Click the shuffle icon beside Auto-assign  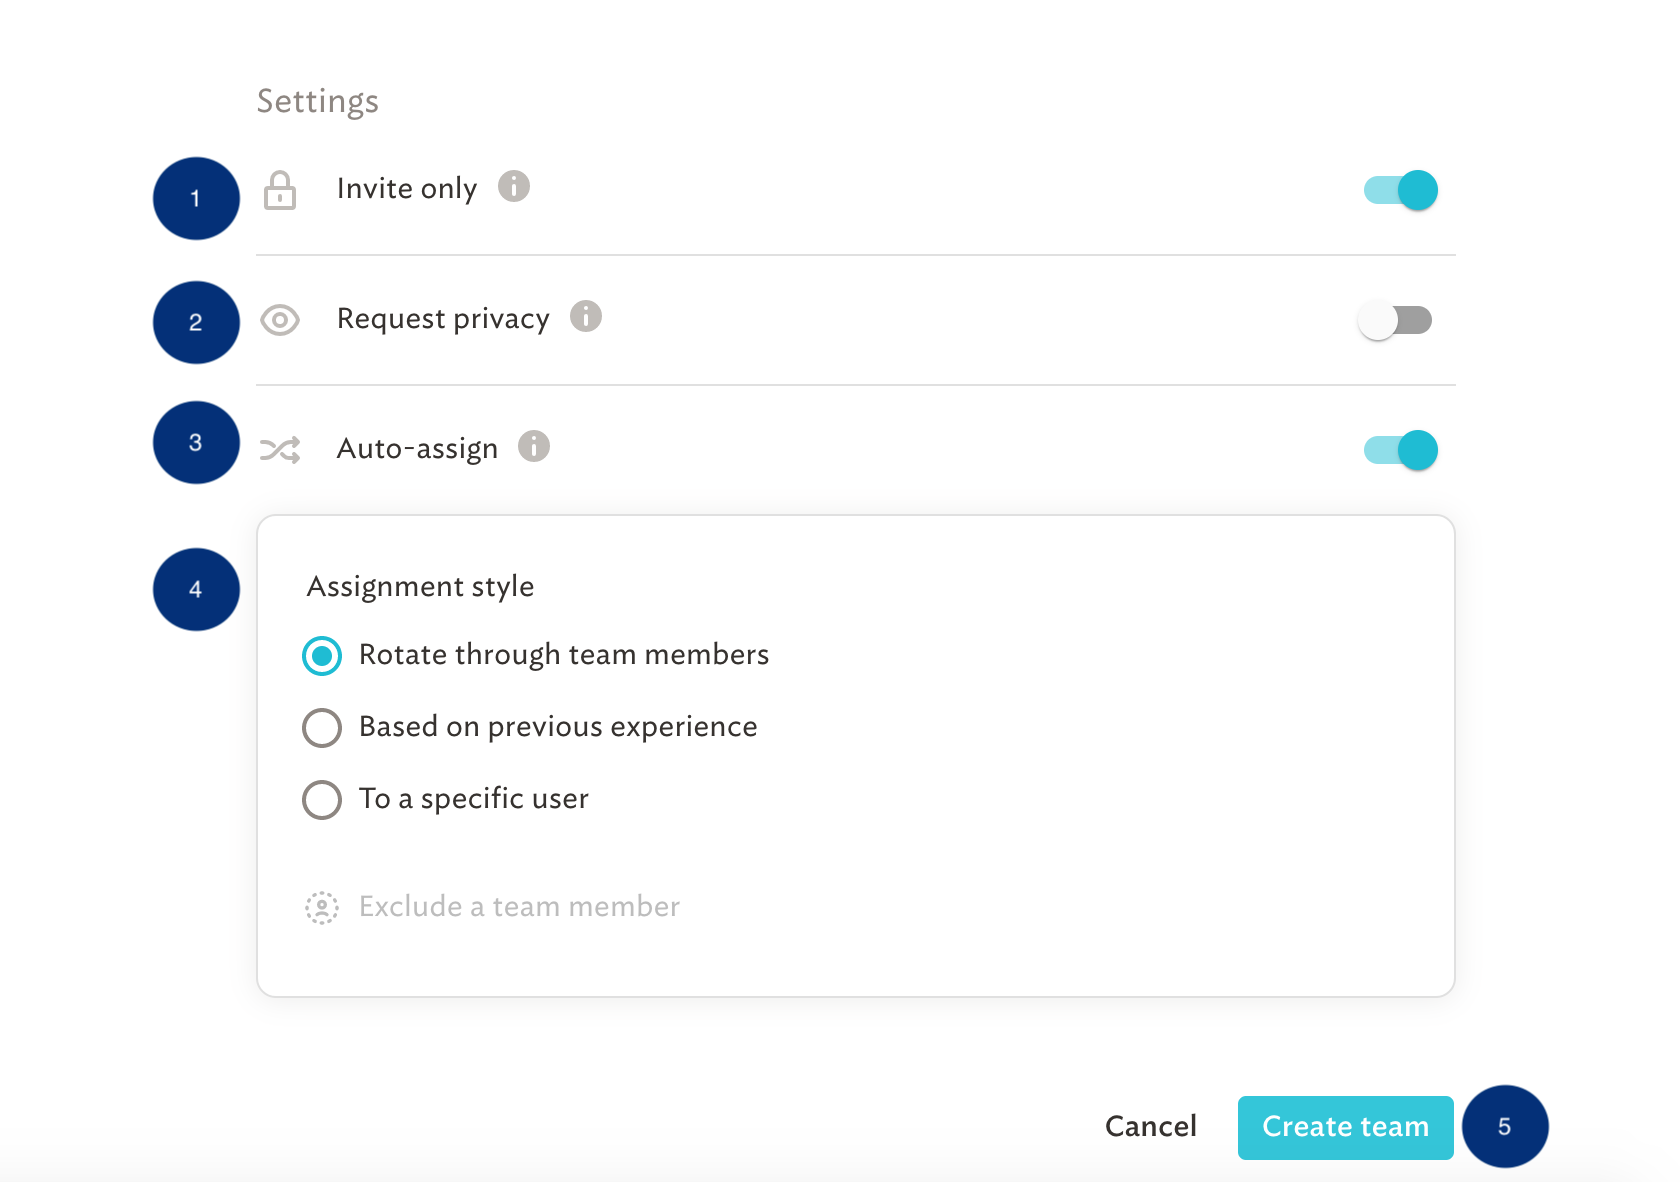[x=280, y=450]
